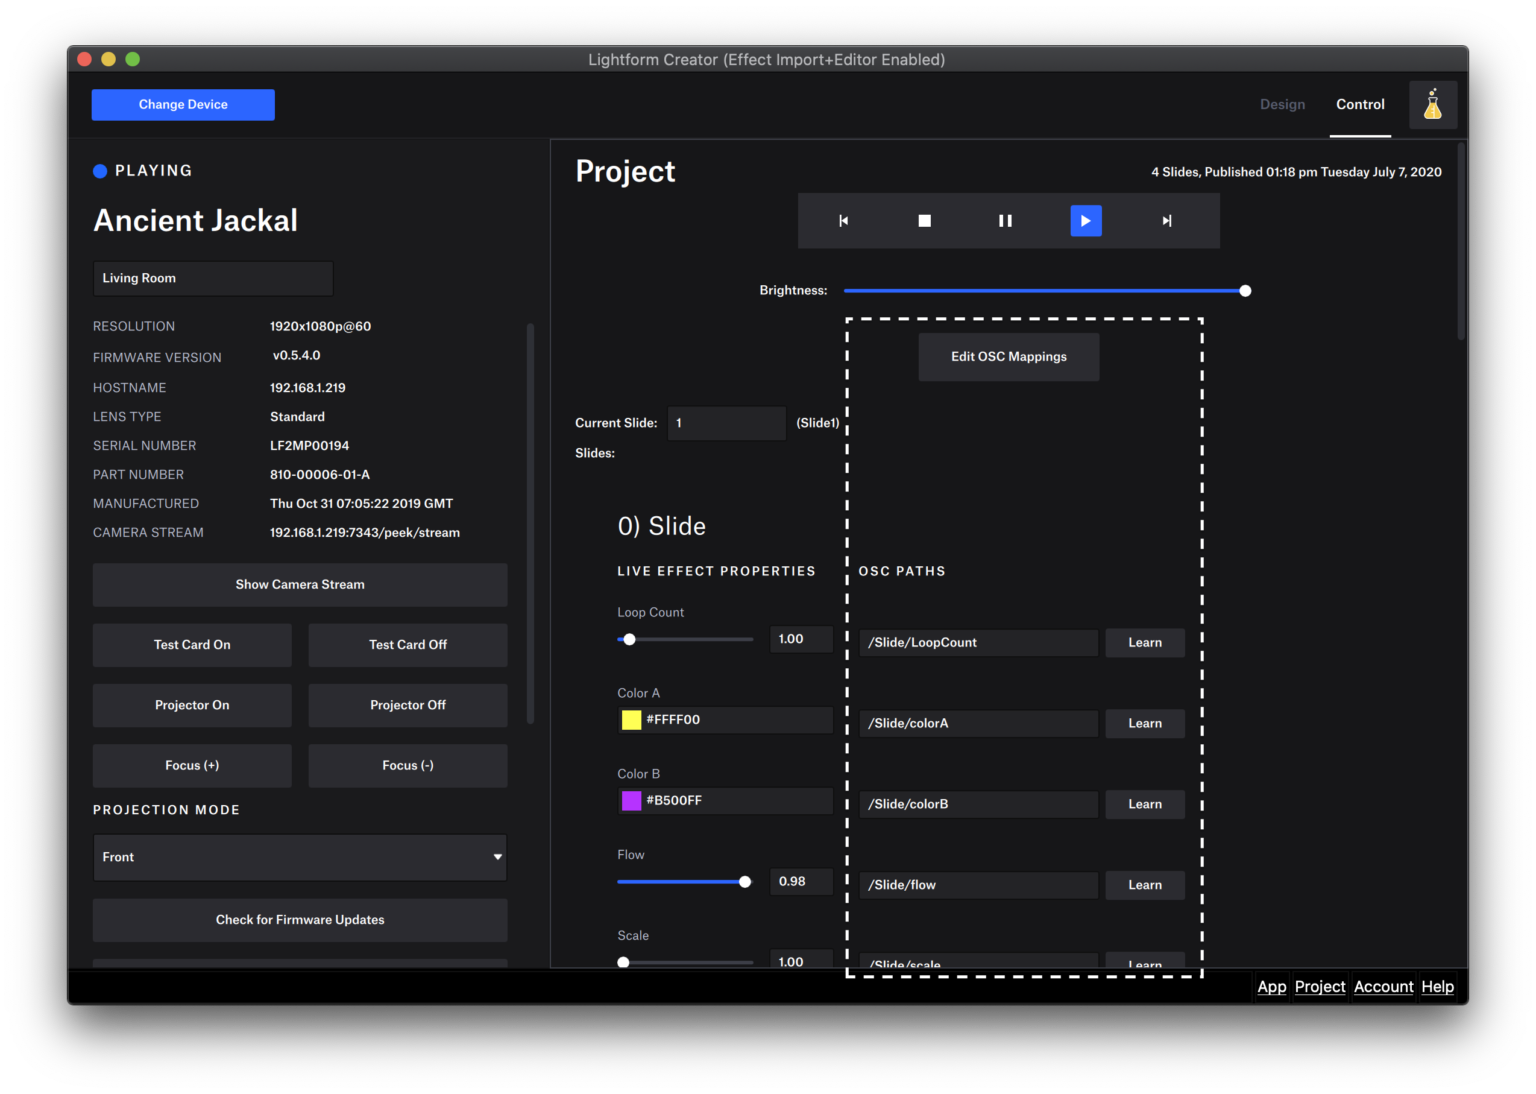Open the yellow Color A swatch
This screenshot has width=1536, height=1094.
click(631, 720)
